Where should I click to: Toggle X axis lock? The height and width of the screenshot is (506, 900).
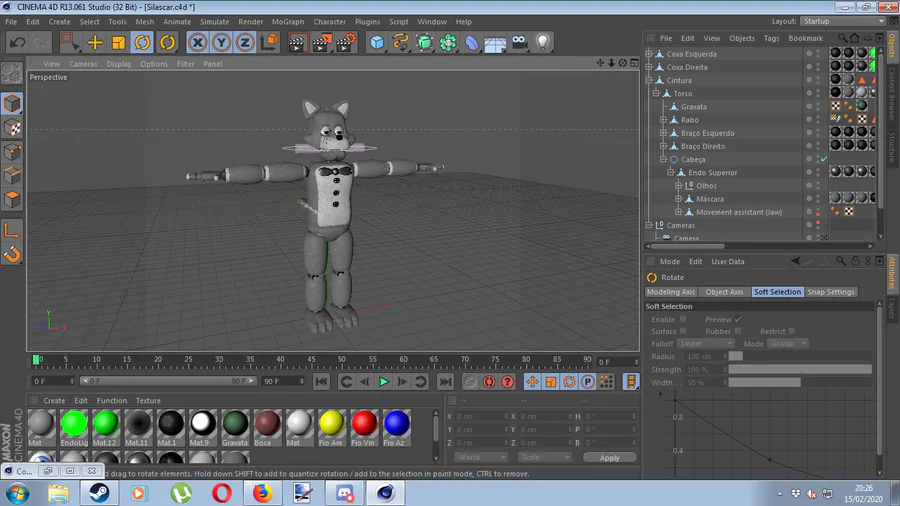tap(197, 42)
